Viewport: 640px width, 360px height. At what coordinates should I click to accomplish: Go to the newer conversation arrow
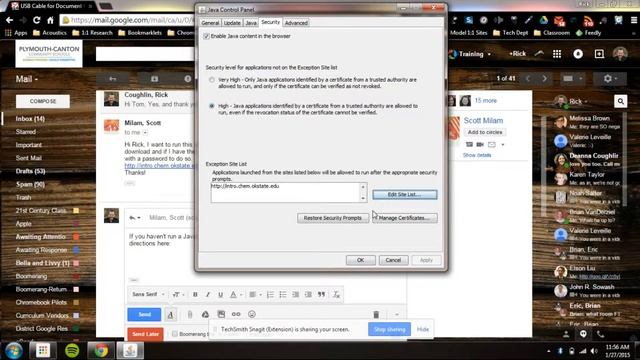[x=528, y=78]
